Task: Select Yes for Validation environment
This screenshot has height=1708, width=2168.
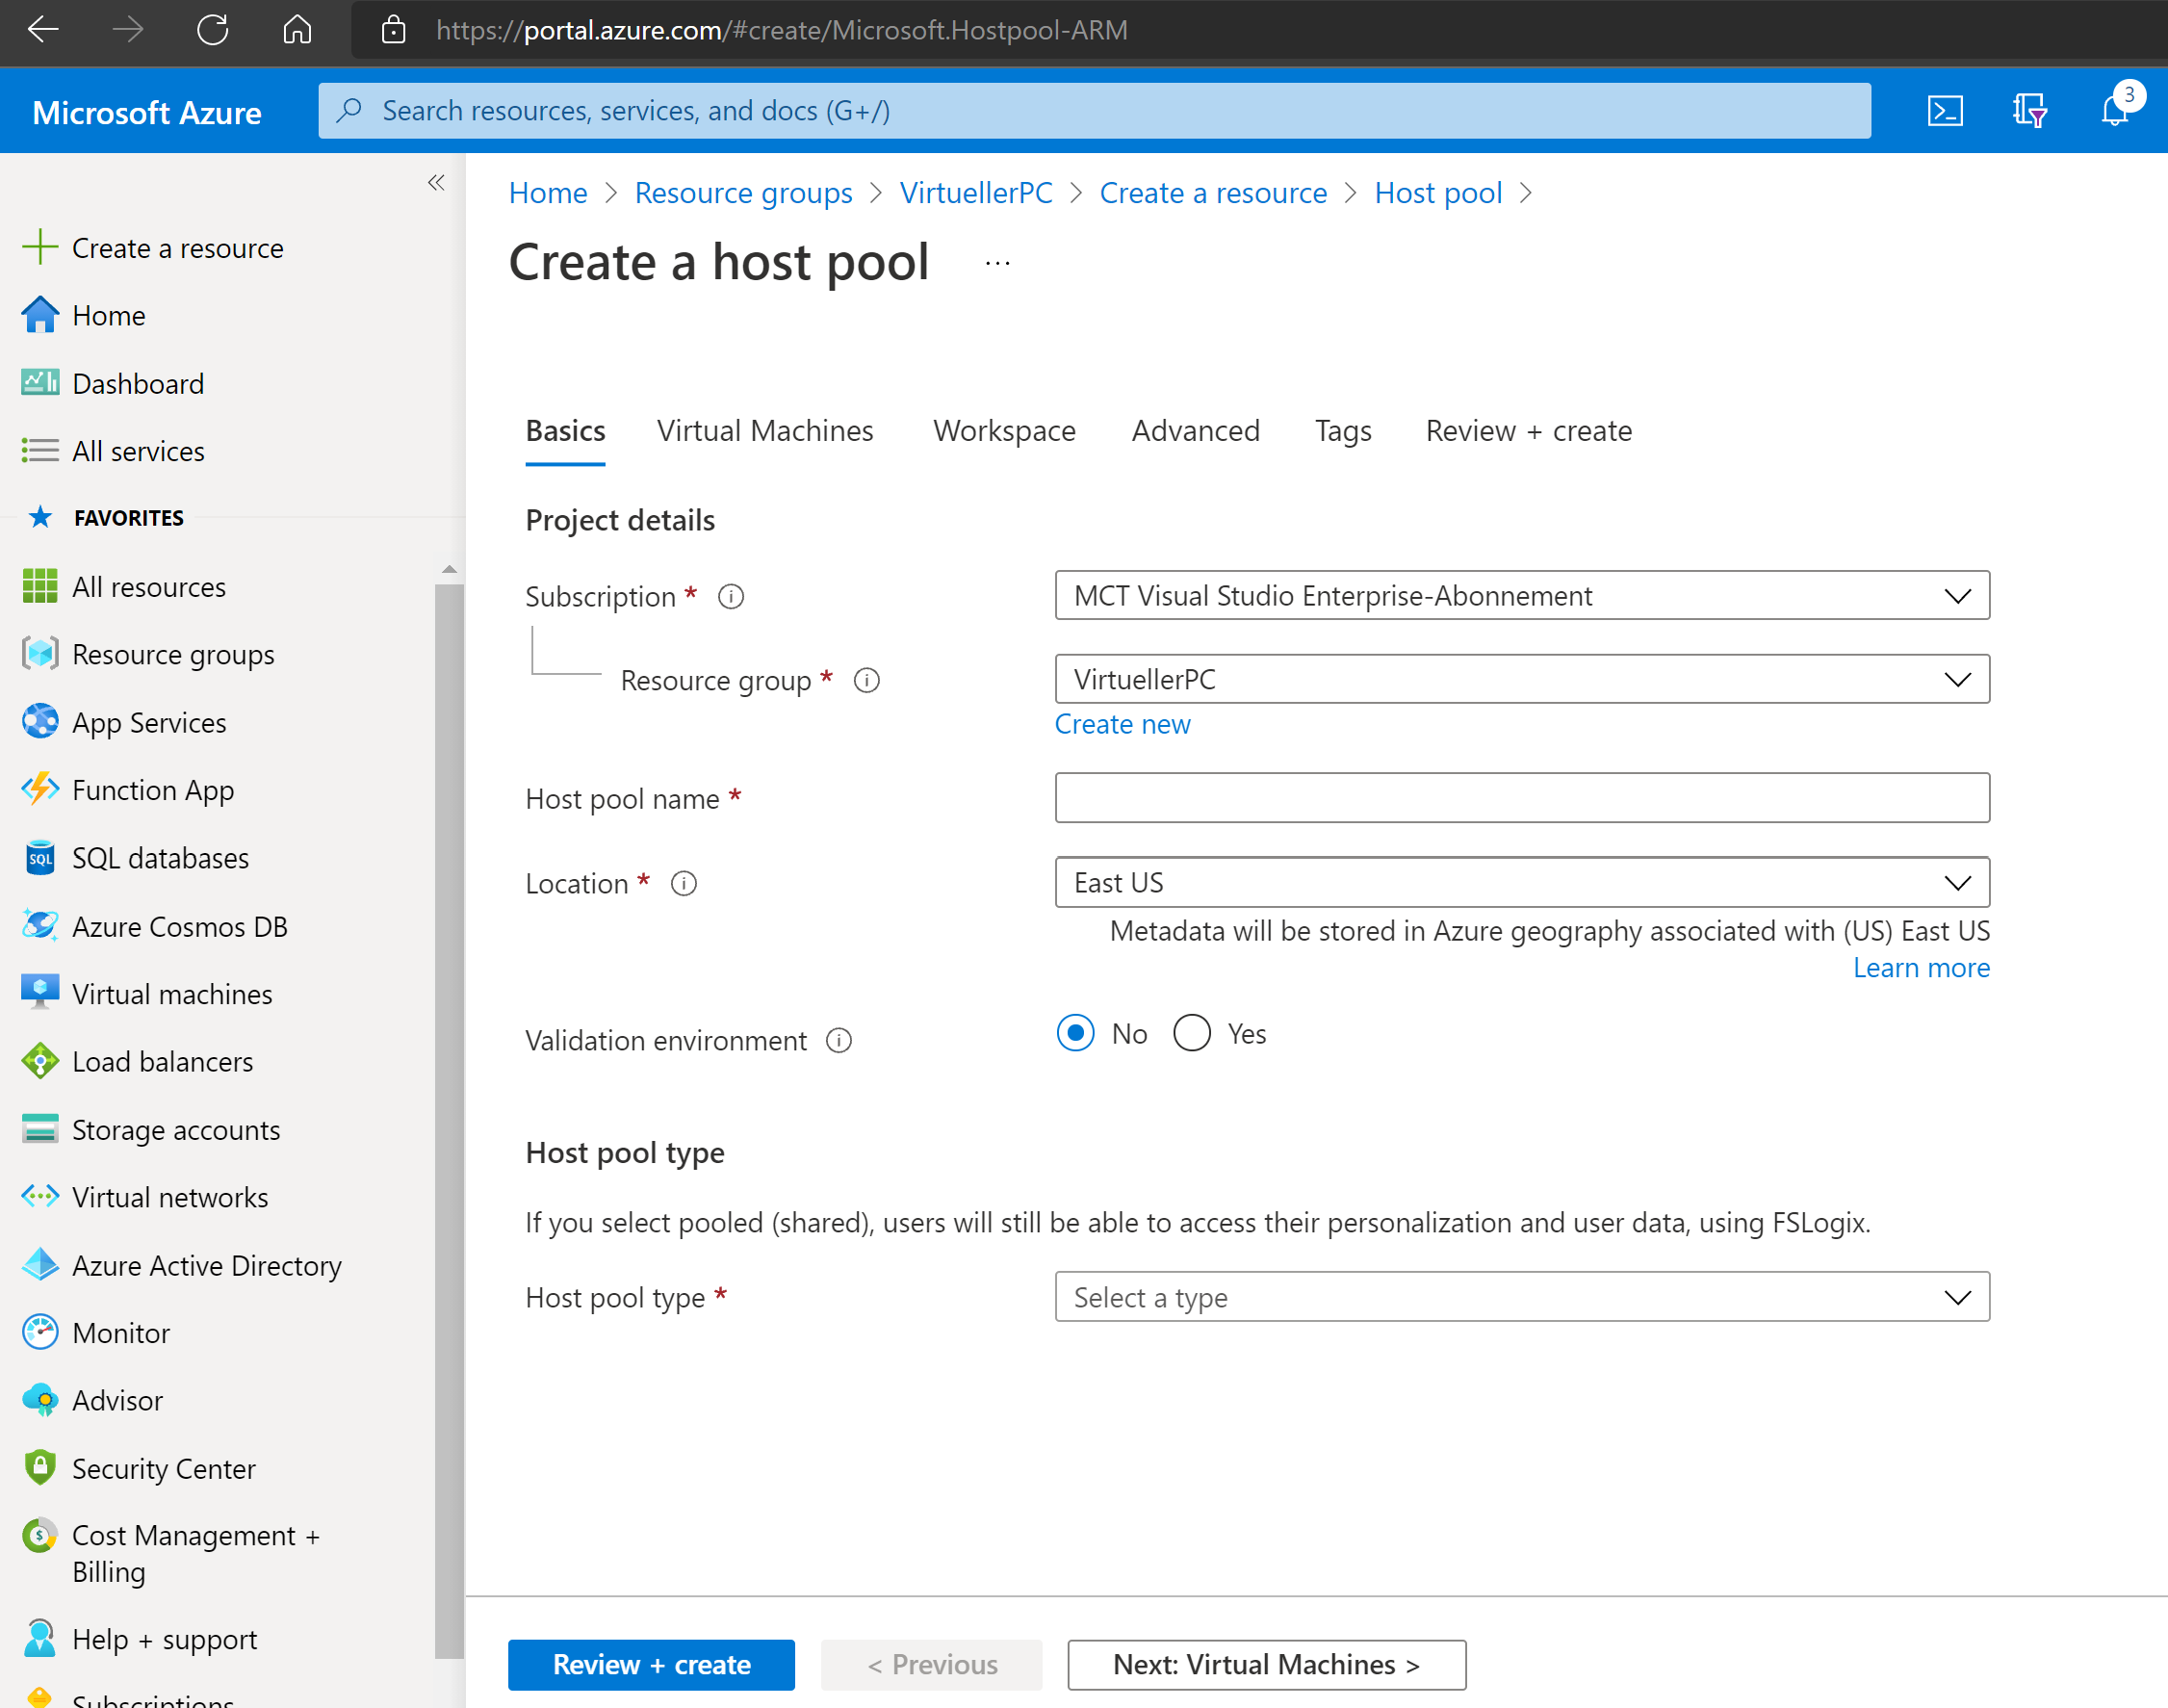Action: [x=1192, y=1033]
